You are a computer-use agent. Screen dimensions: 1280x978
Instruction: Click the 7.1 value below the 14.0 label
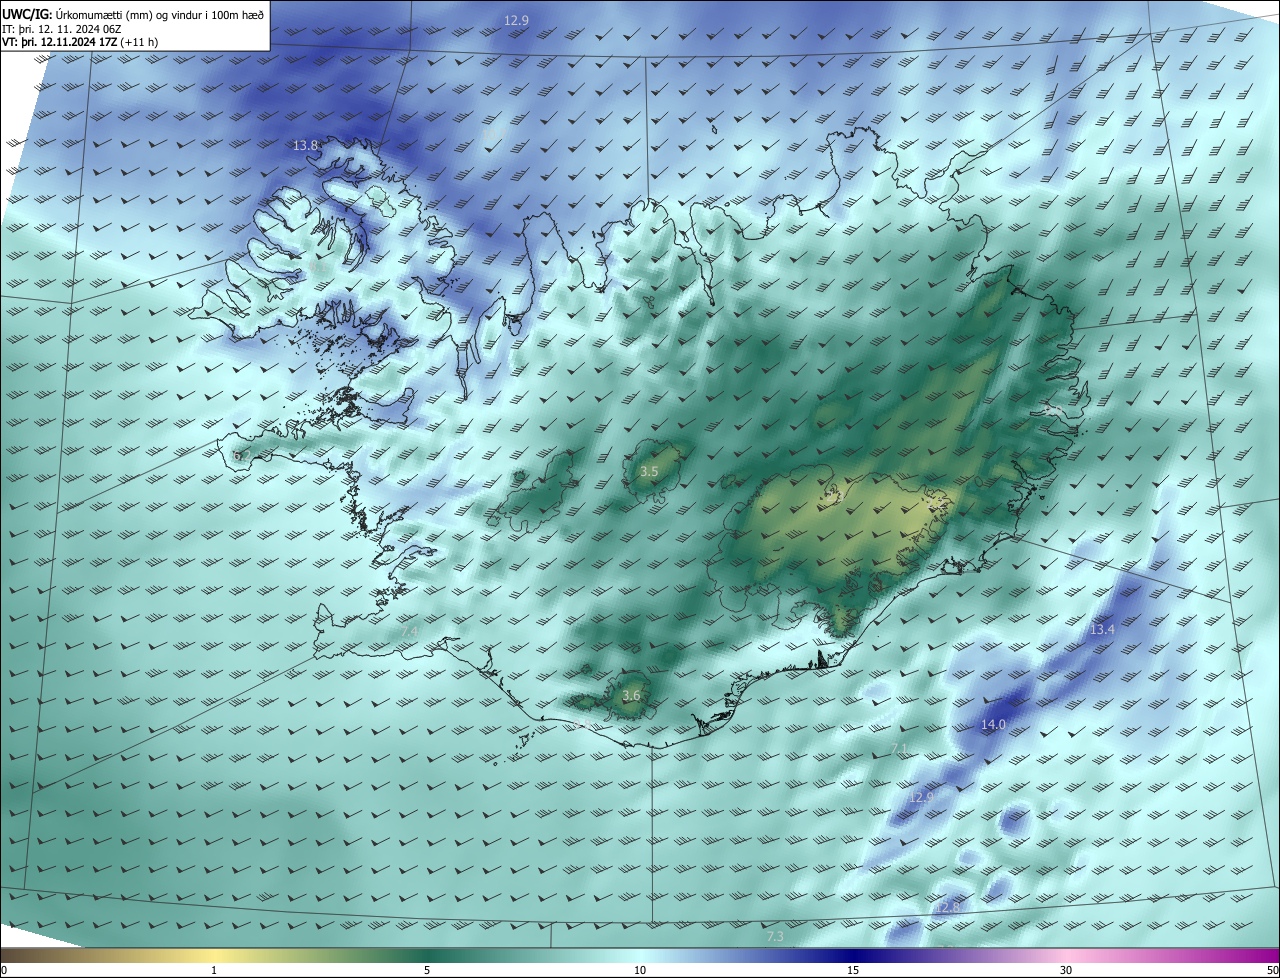tap(899, 749)
